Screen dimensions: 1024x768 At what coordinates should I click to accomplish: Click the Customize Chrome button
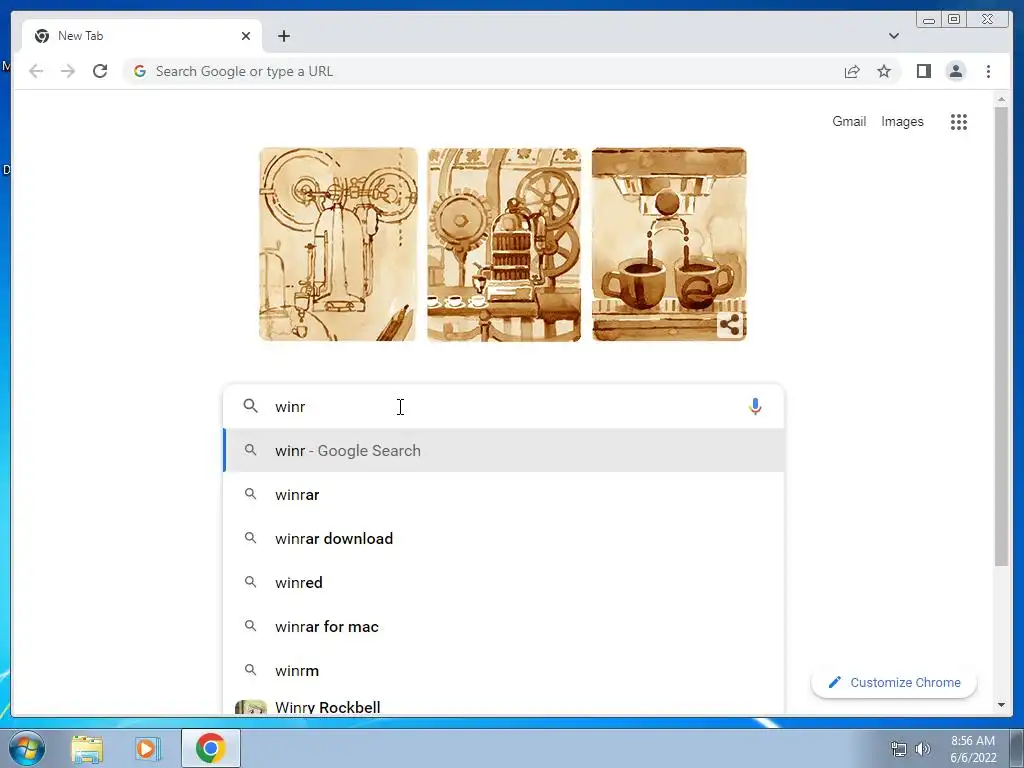pos(893,682)
